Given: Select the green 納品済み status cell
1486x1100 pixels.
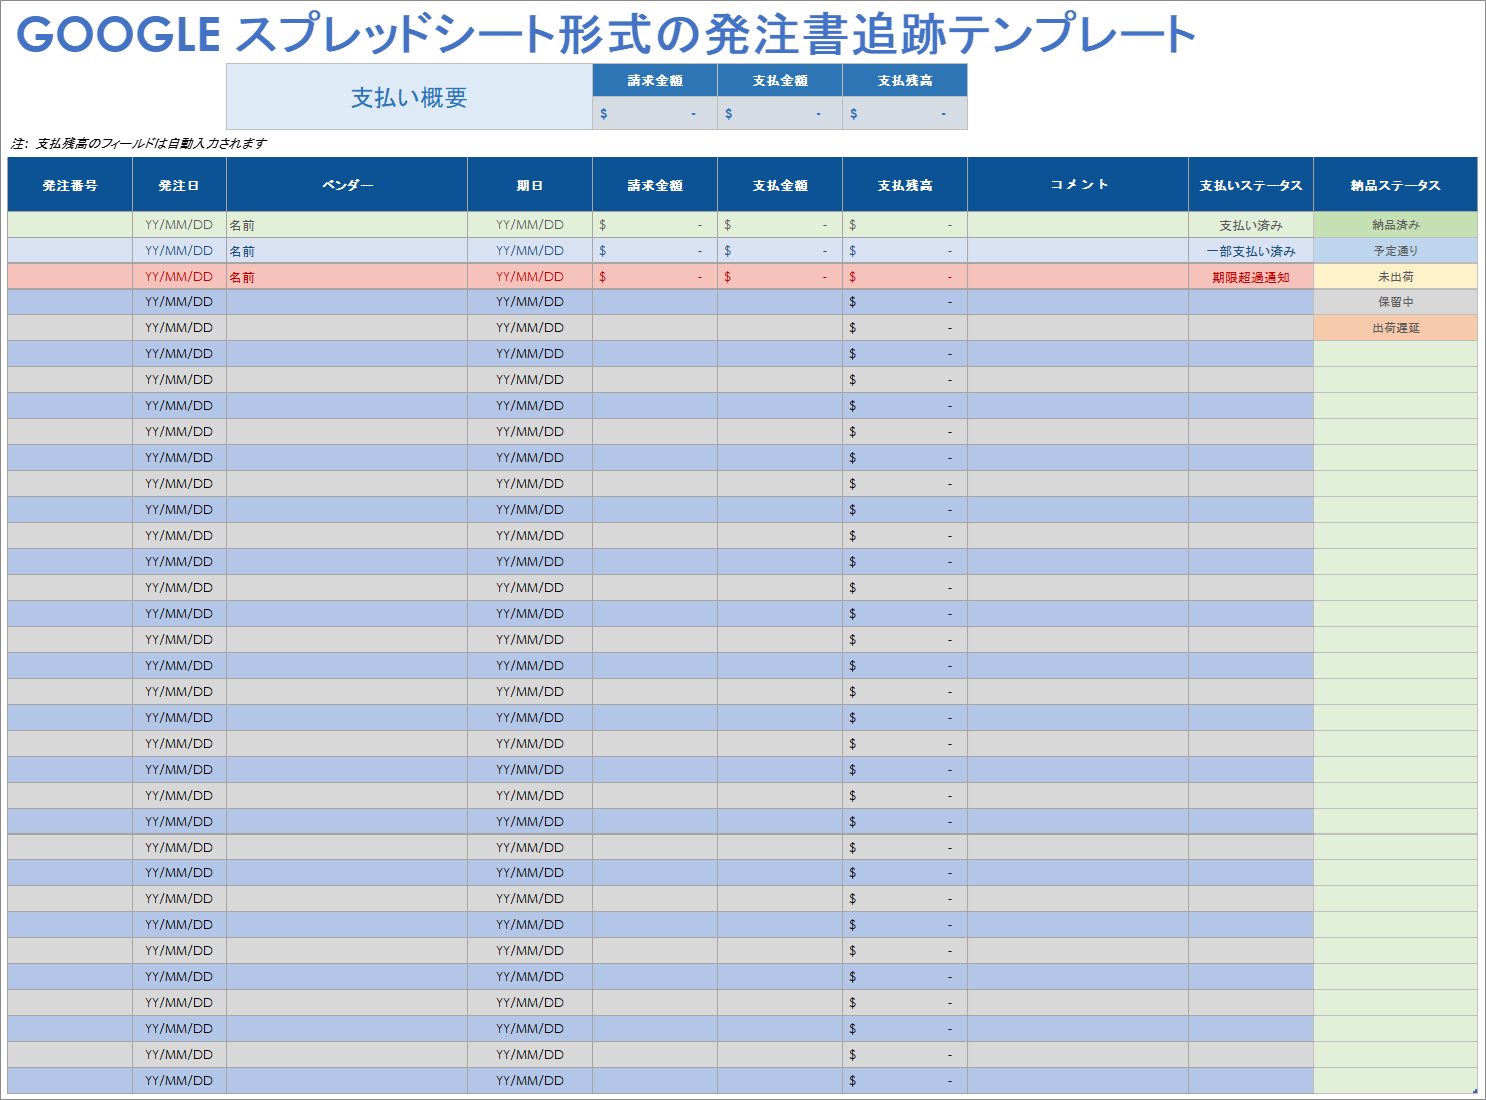Looking at the screenshot, I should click(1395, 225).
